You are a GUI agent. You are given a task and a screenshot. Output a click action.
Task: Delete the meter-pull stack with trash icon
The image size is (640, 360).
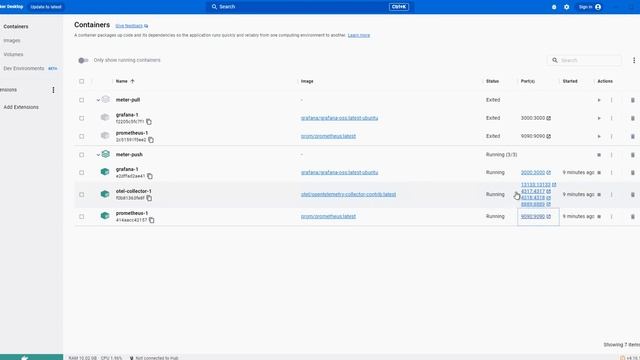(633, 100)
